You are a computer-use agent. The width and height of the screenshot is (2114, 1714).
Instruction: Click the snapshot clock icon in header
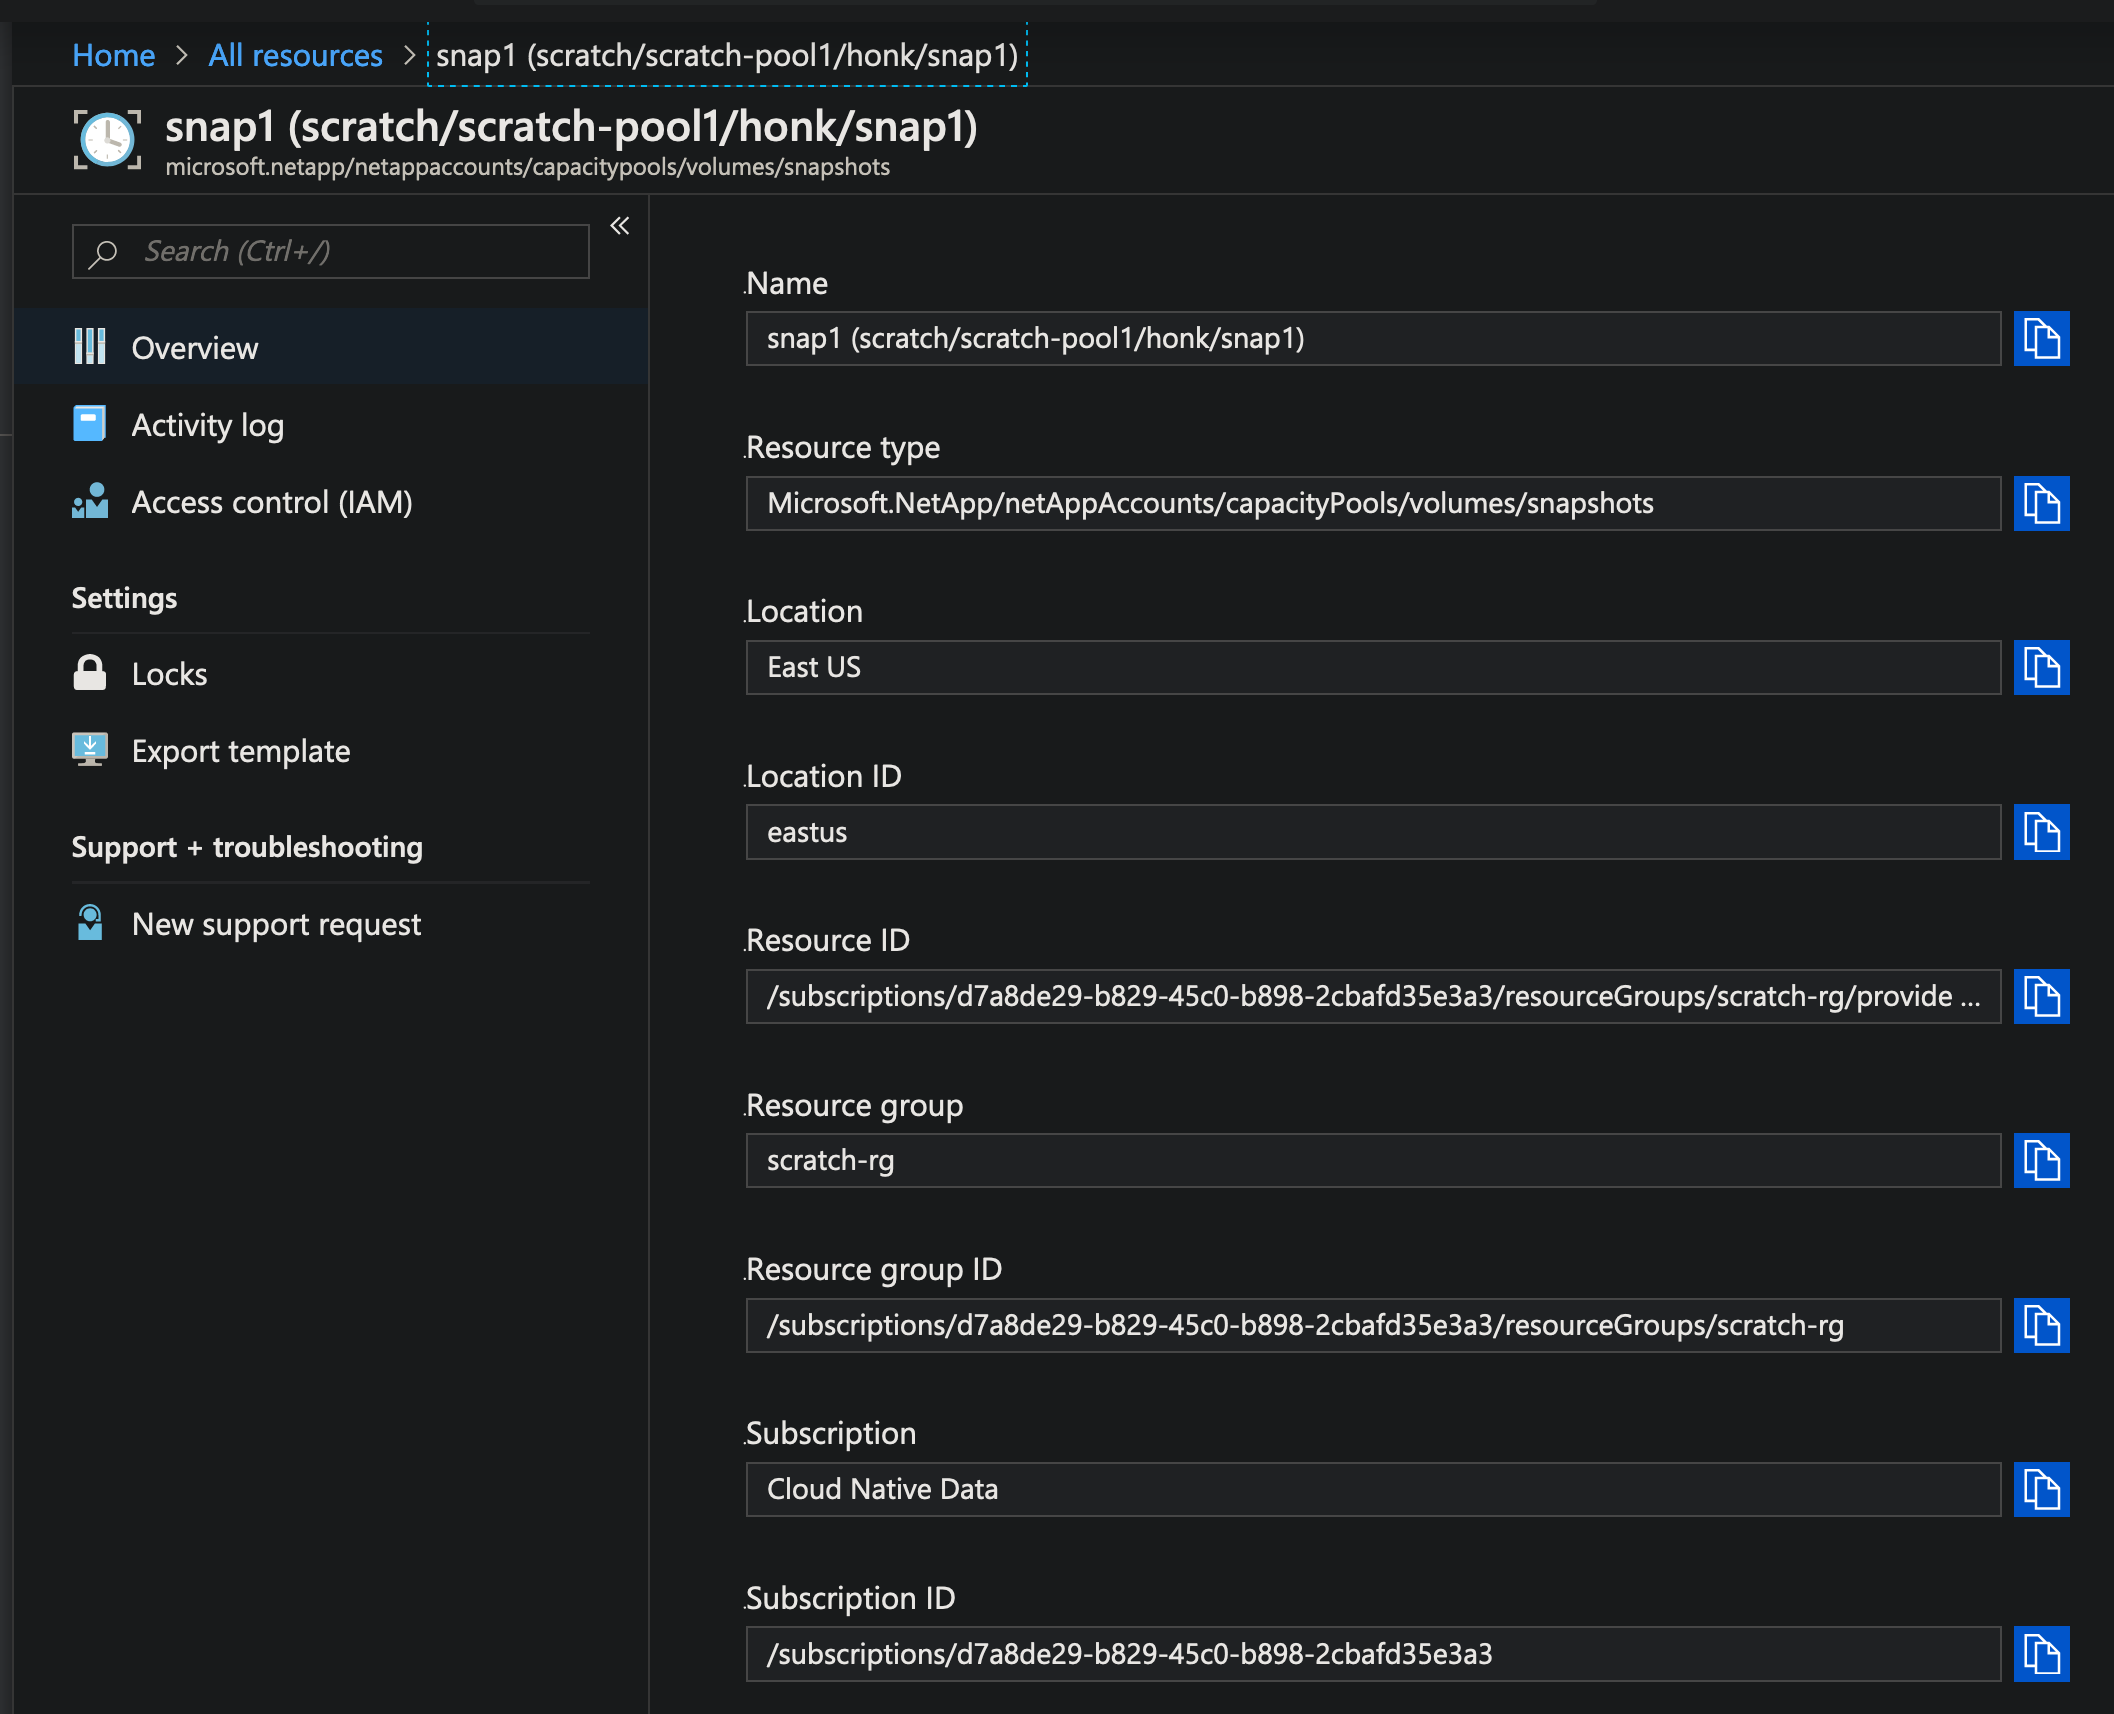[106, 140]
